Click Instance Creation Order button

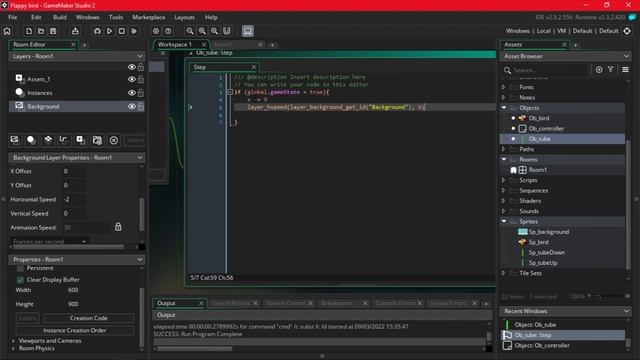point(75,330)
